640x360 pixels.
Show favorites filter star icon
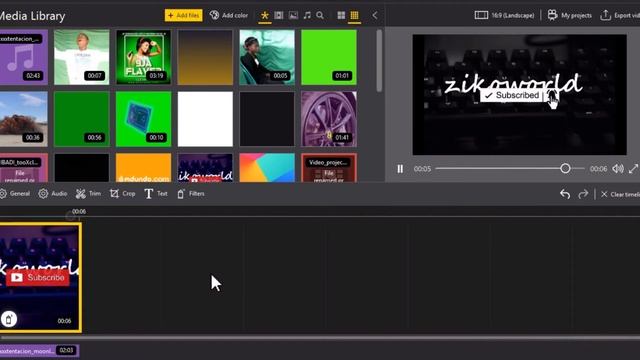265,16
